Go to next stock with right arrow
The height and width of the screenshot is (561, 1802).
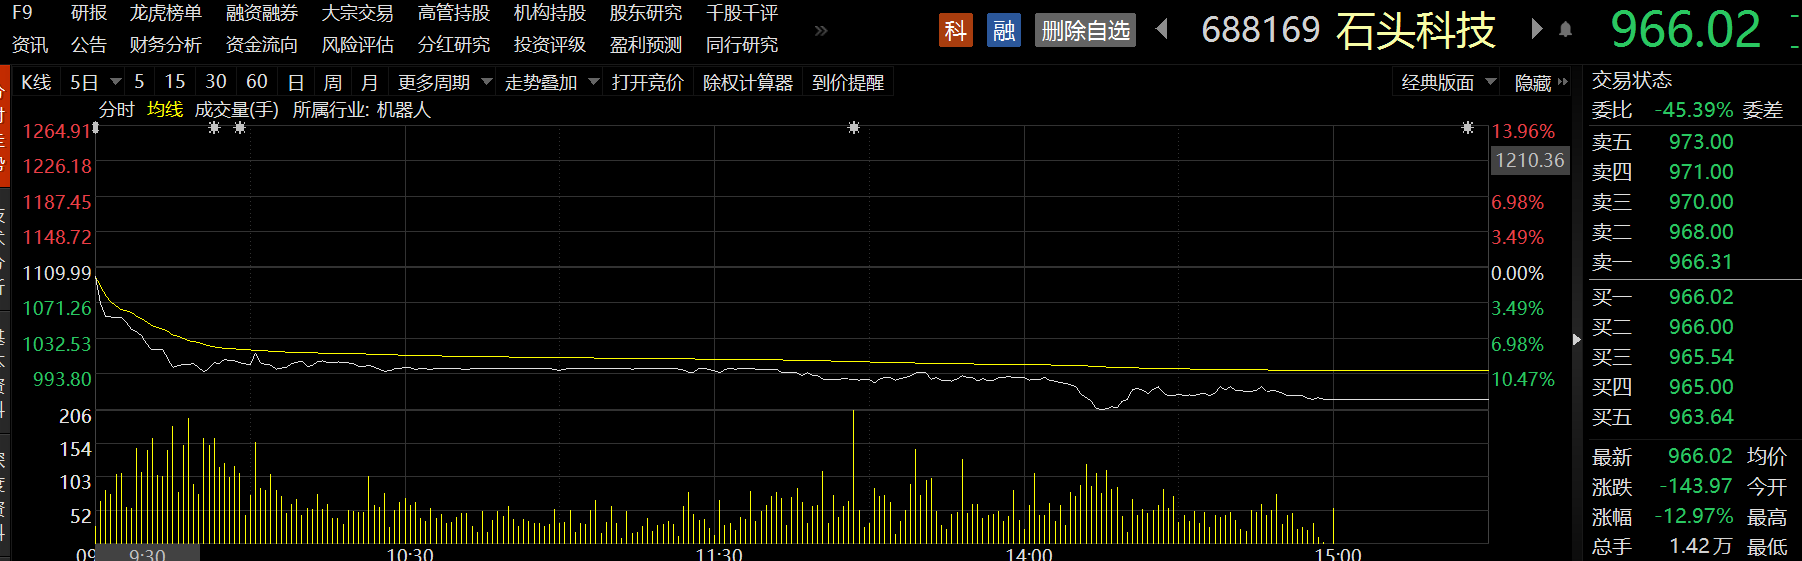1536,29
